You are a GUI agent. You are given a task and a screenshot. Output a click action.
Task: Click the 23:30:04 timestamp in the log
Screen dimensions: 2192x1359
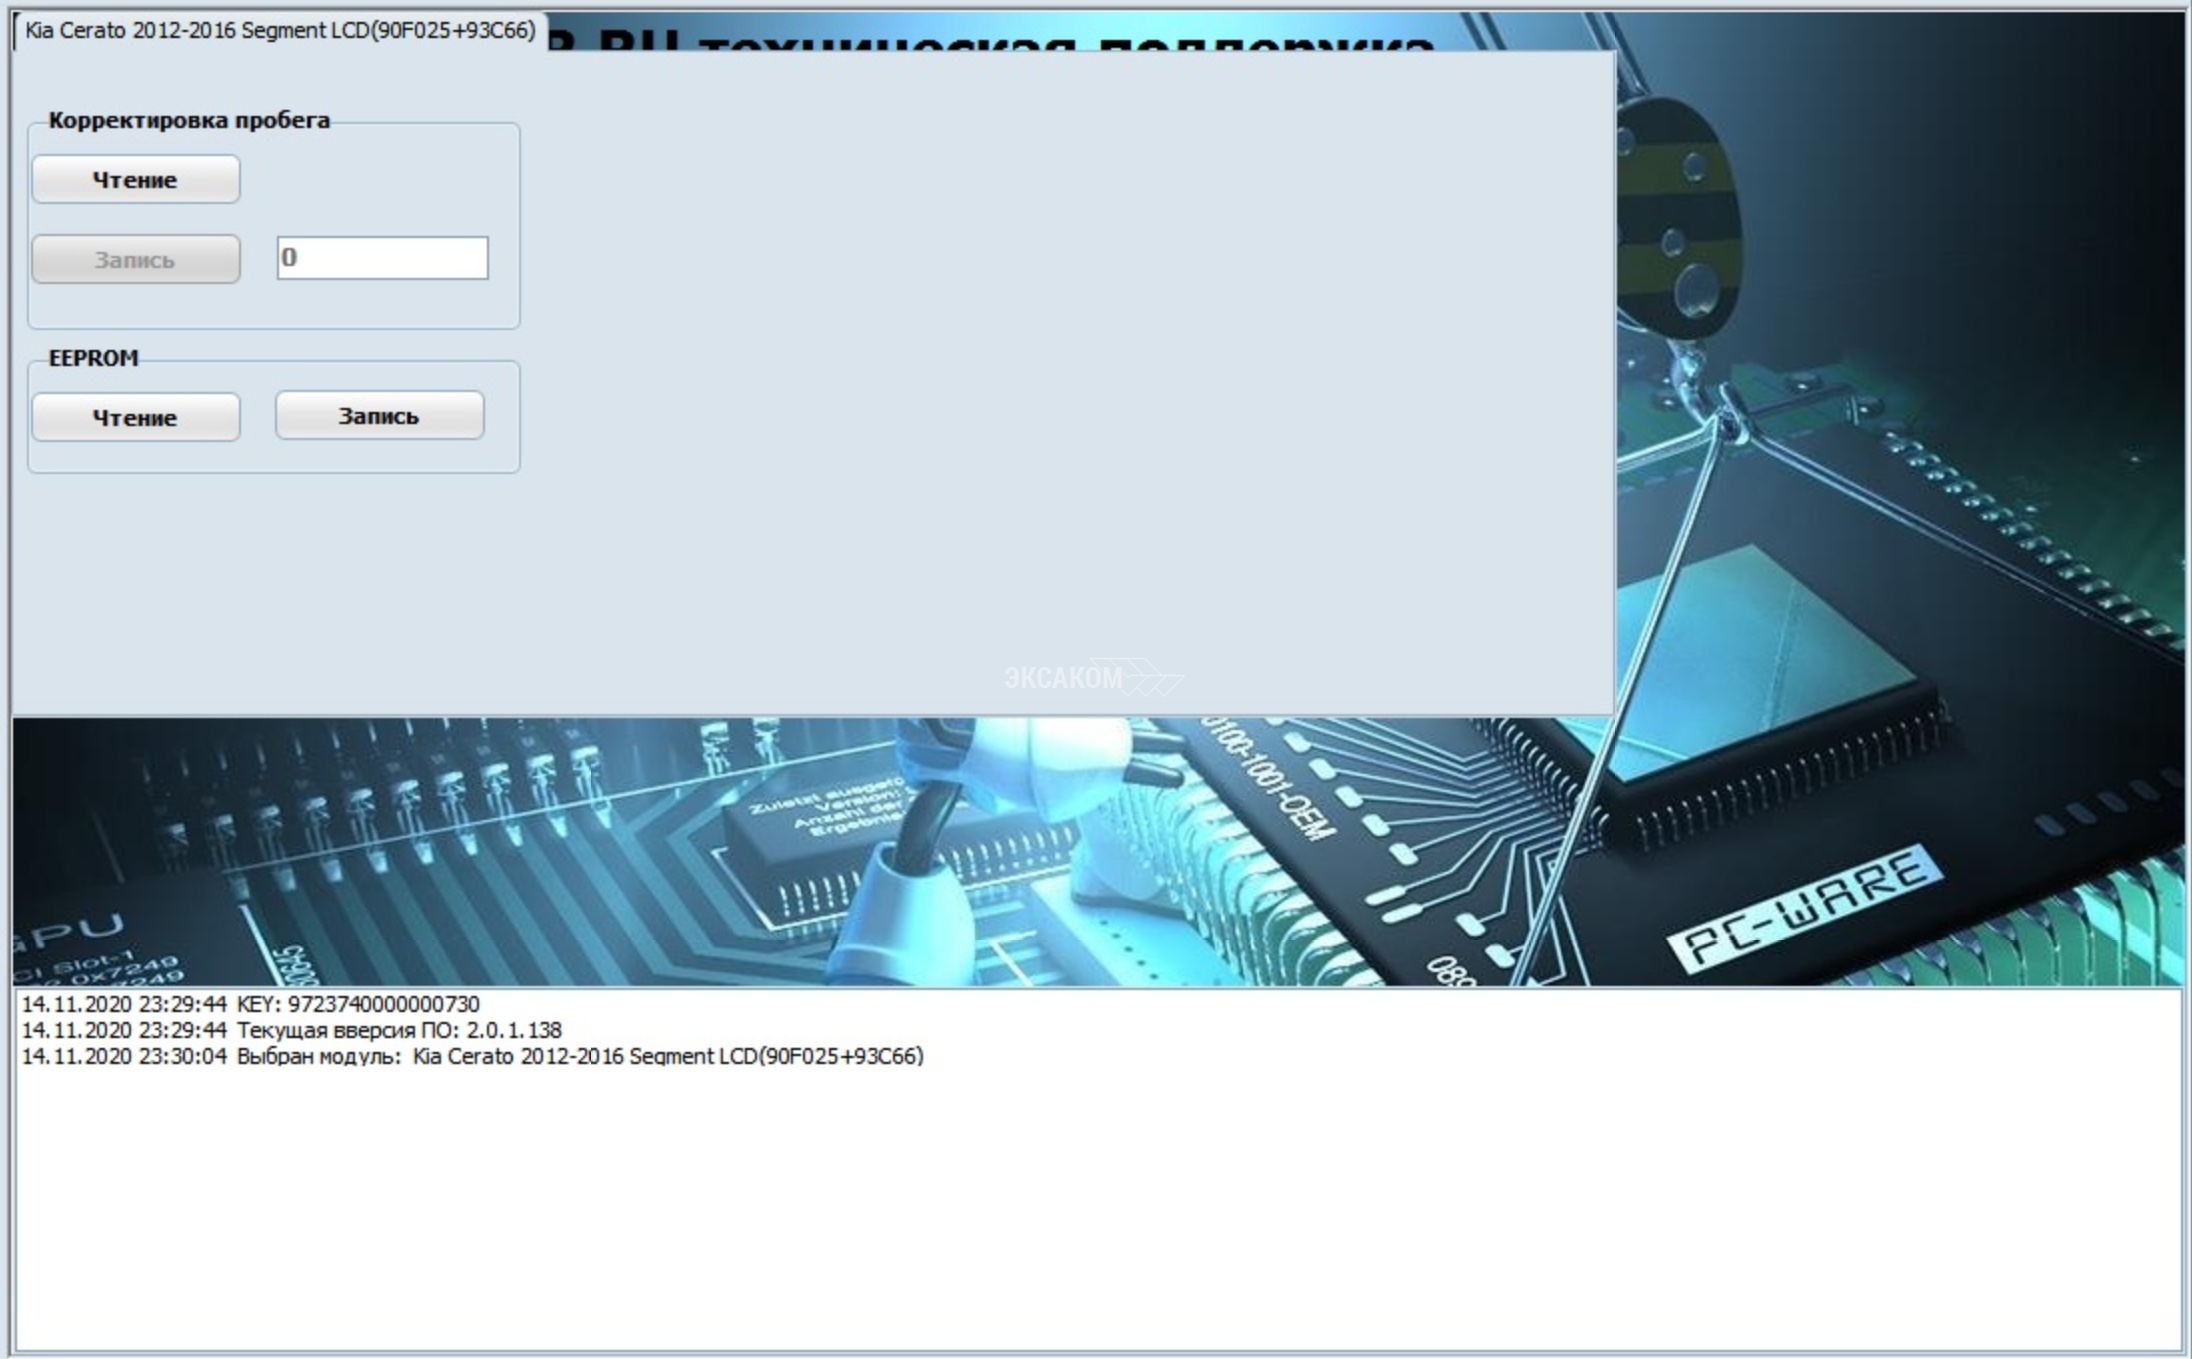coord(182,1056)
